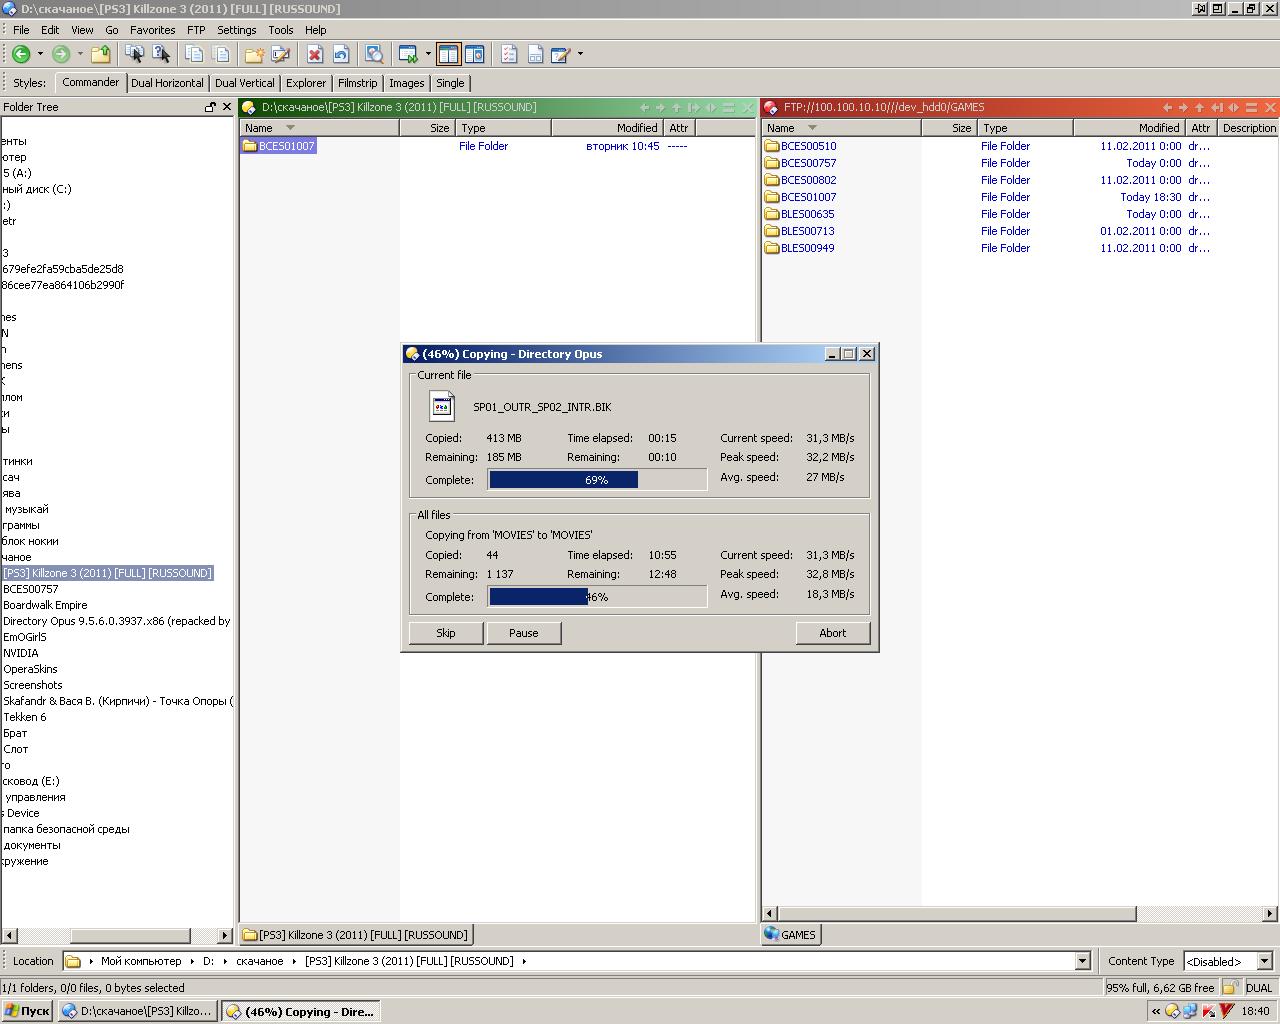Expand the Location path history dropdown
This screenshot has width=1280, height=1024.
(1082, 961)
